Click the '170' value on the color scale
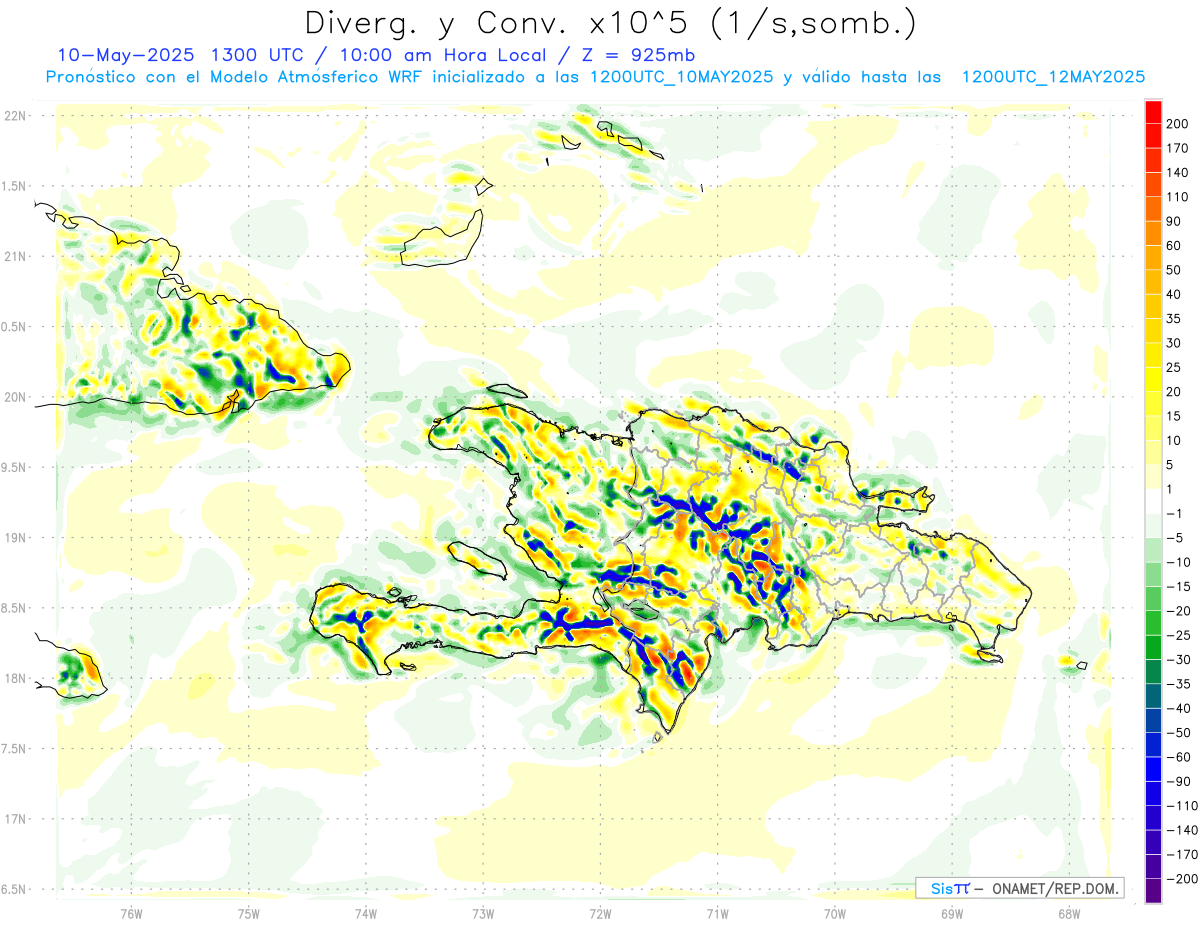The height and width of the screenshot is (927, 1200). point(1177,148)
